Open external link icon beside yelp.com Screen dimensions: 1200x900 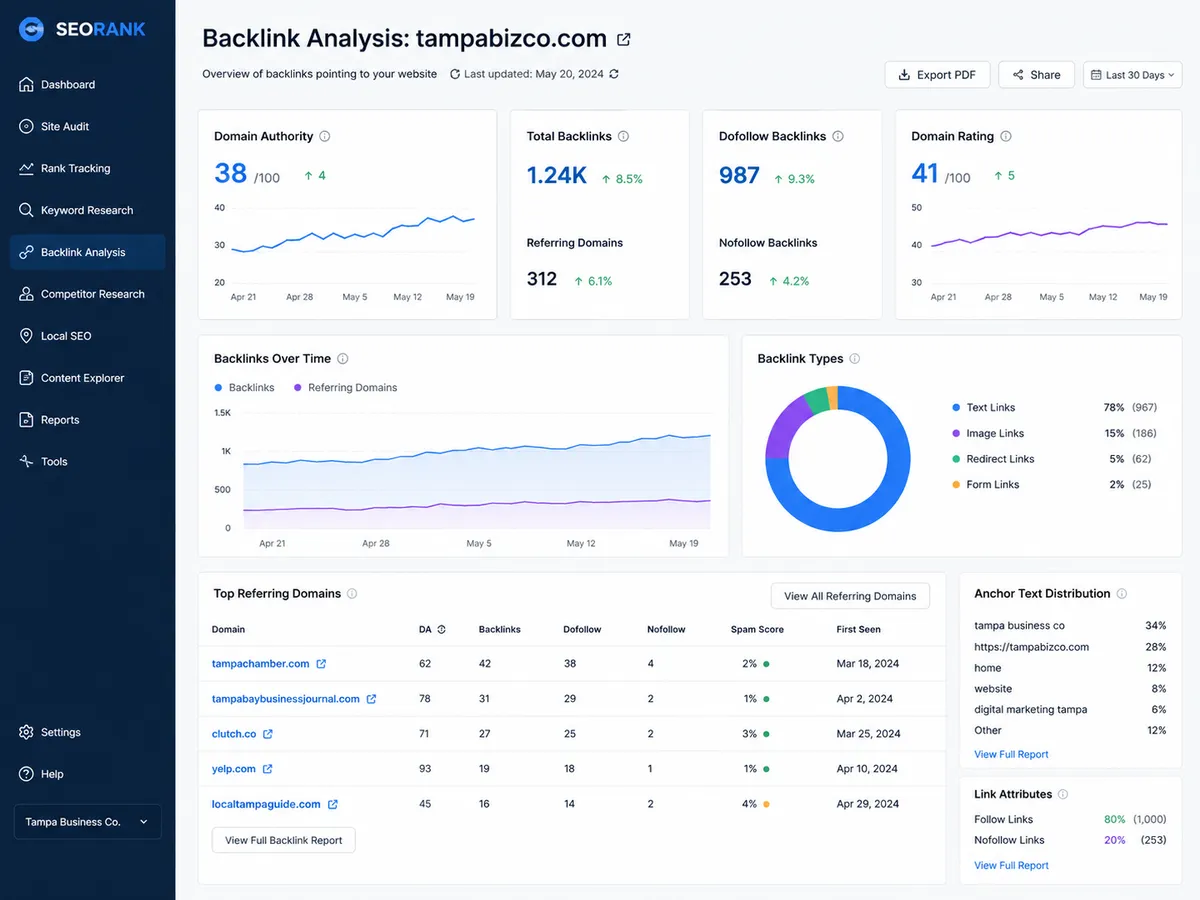267,769
